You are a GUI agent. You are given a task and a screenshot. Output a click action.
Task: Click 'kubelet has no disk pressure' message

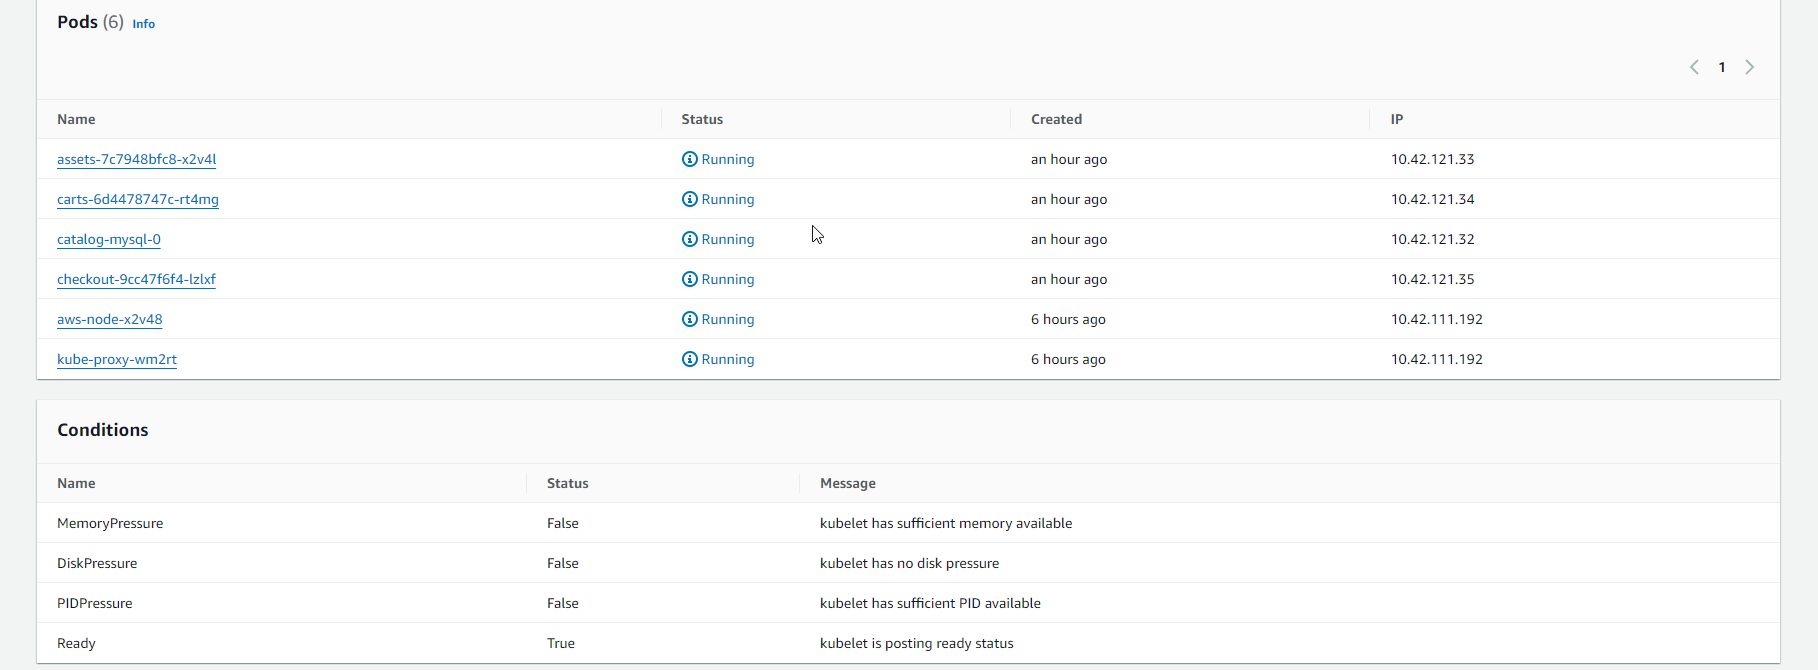[x=909, y=563]
